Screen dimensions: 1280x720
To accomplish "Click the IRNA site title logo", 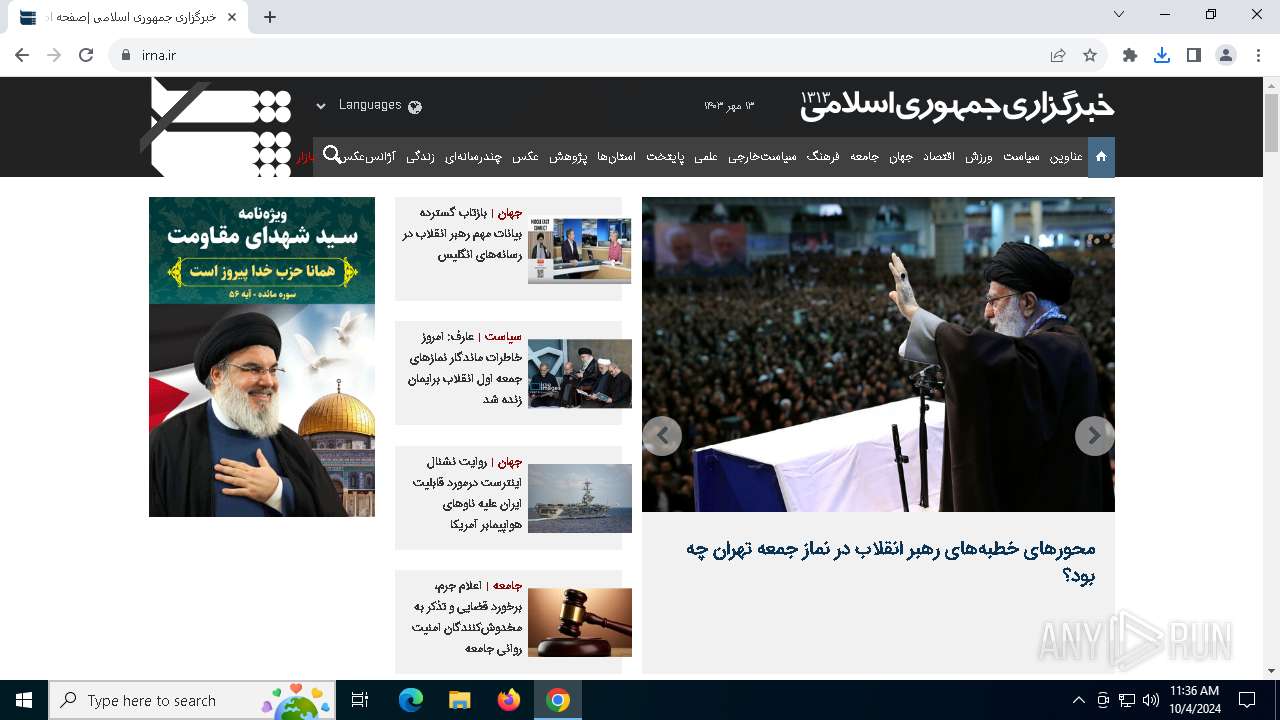I will pyautogui.click(x=957, y=105).
